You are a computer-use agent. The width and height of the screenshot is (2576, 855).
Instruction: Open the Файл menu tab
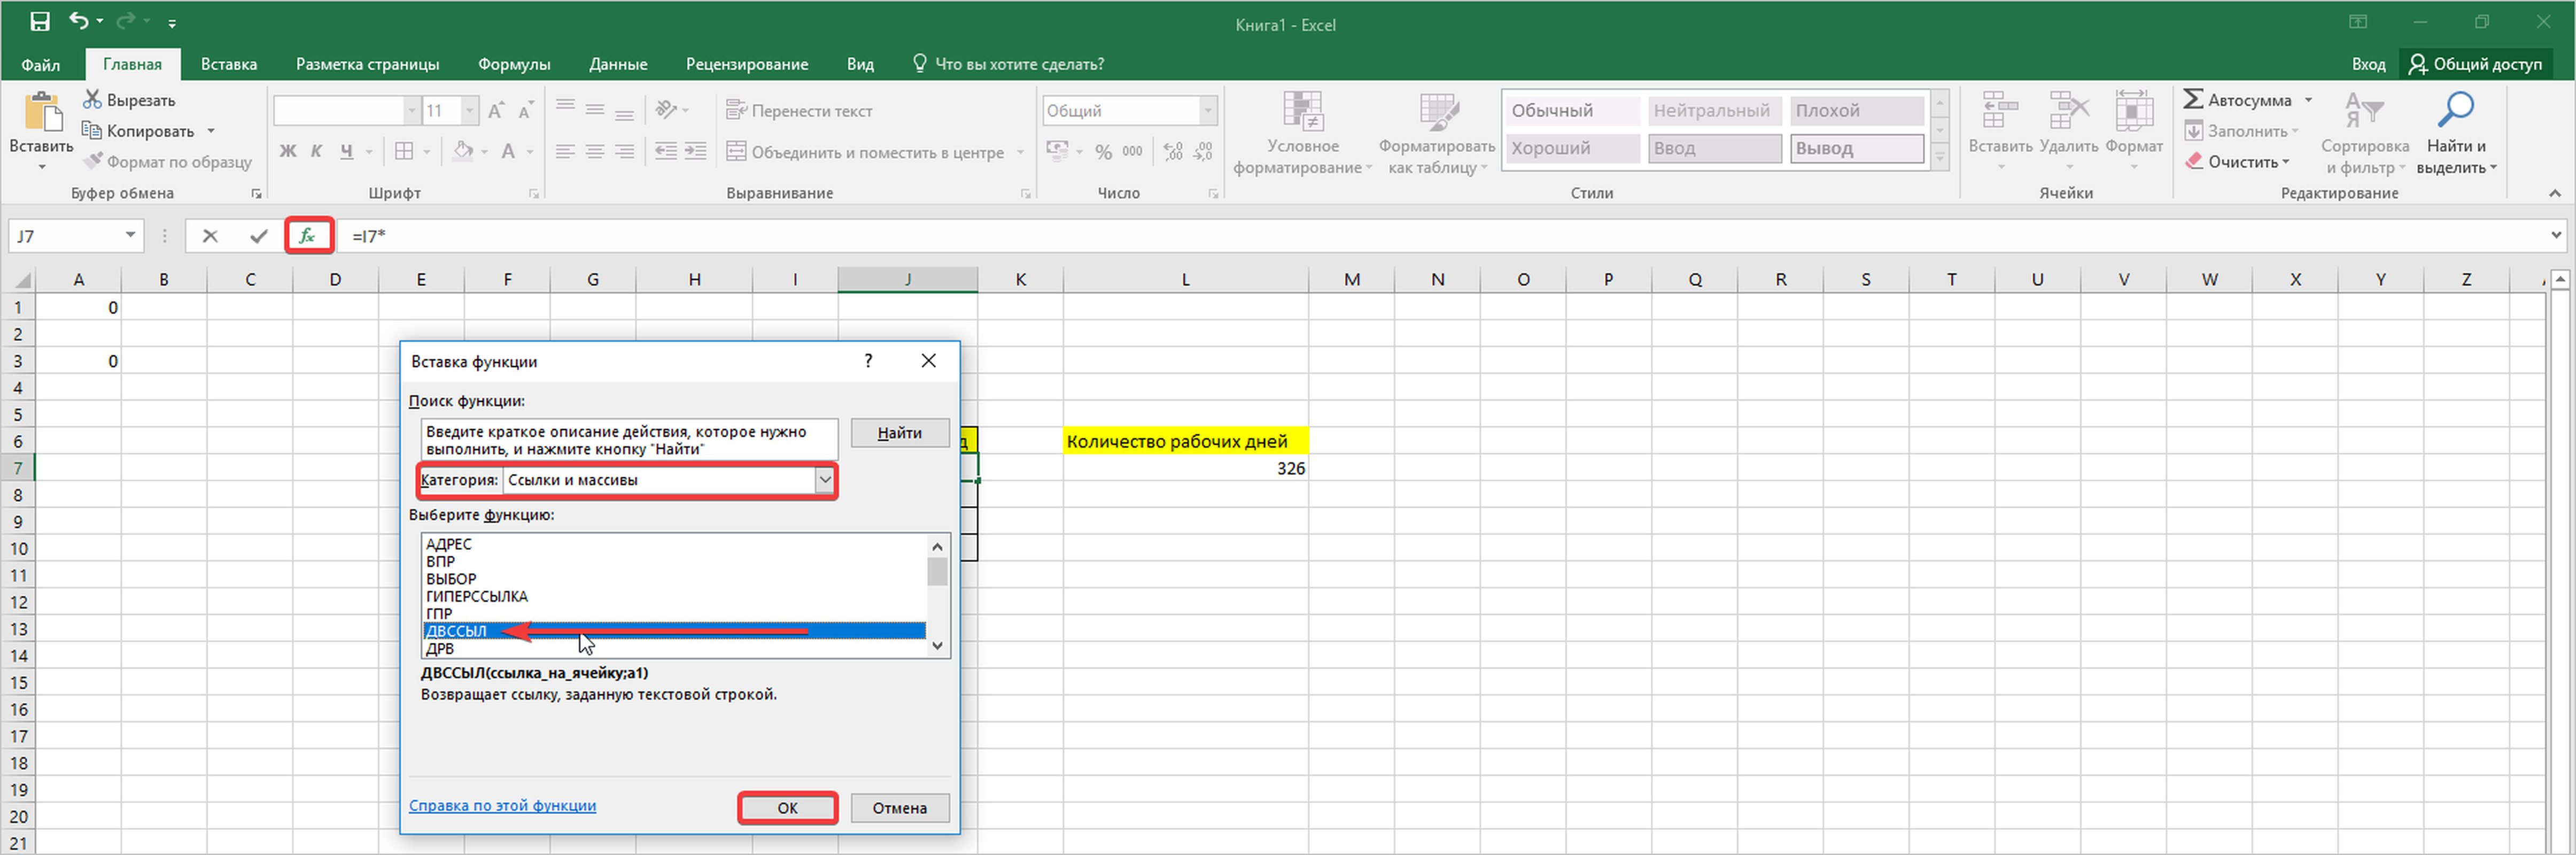(x=41, y=64)
